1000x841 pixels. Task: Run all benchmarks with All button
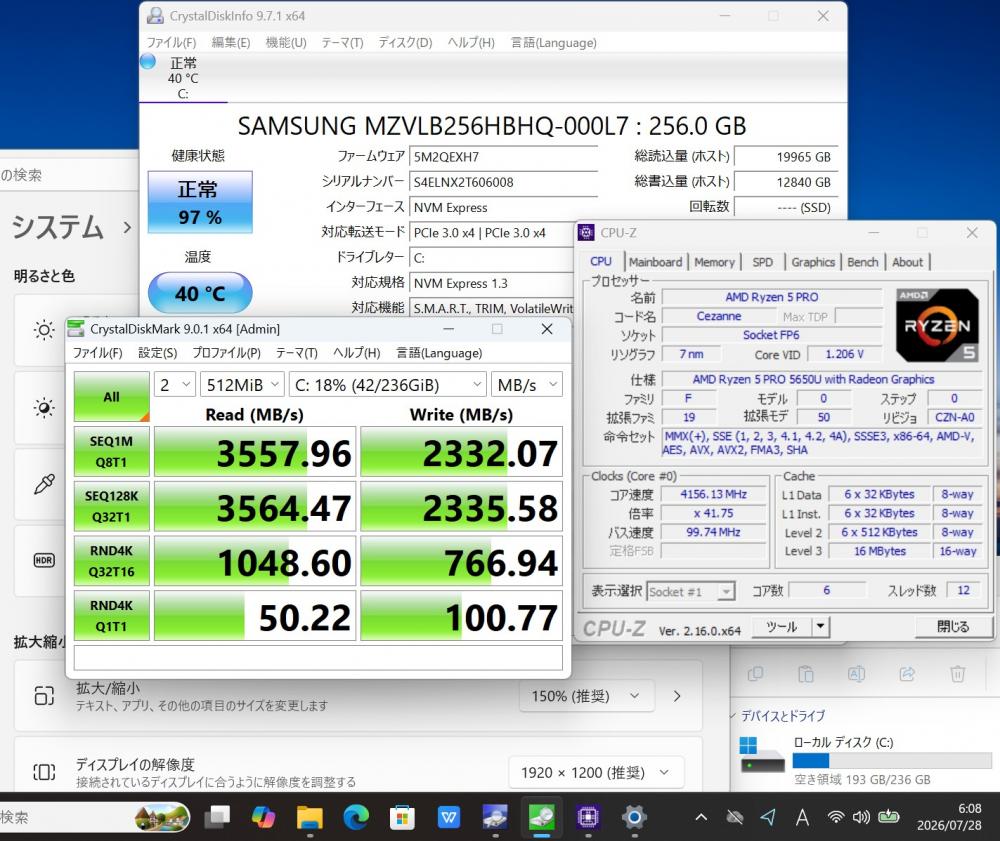coord(112,397)
